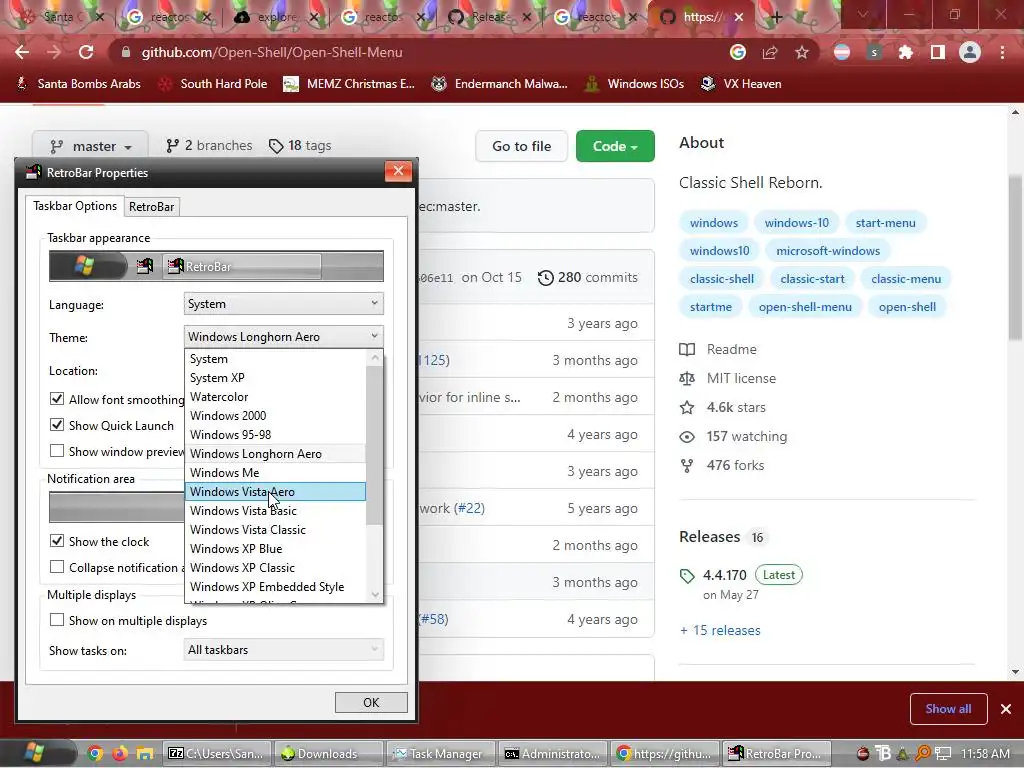Switch to the RetroBar tab in properties
1024x768 pixels.
click(152, 206)
